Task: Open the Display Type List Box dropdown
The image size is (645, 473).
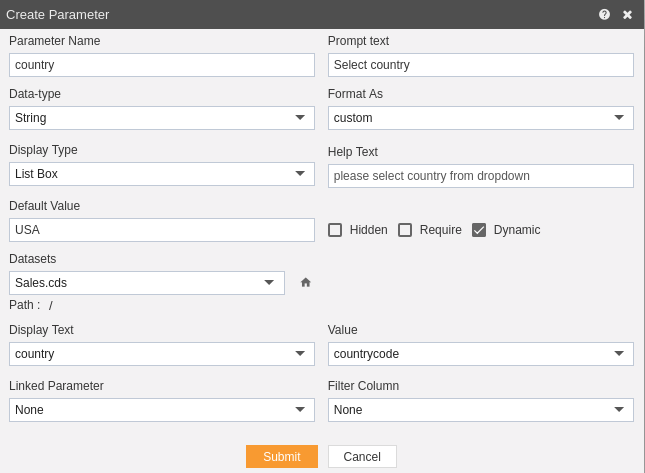Action: pyautogui.click(x=162, y=174)
